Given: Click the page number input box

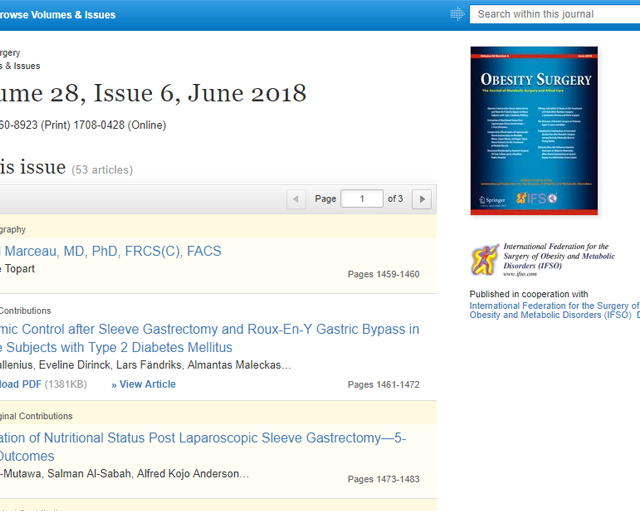Looking at the screenshot, I should (361, 199).
